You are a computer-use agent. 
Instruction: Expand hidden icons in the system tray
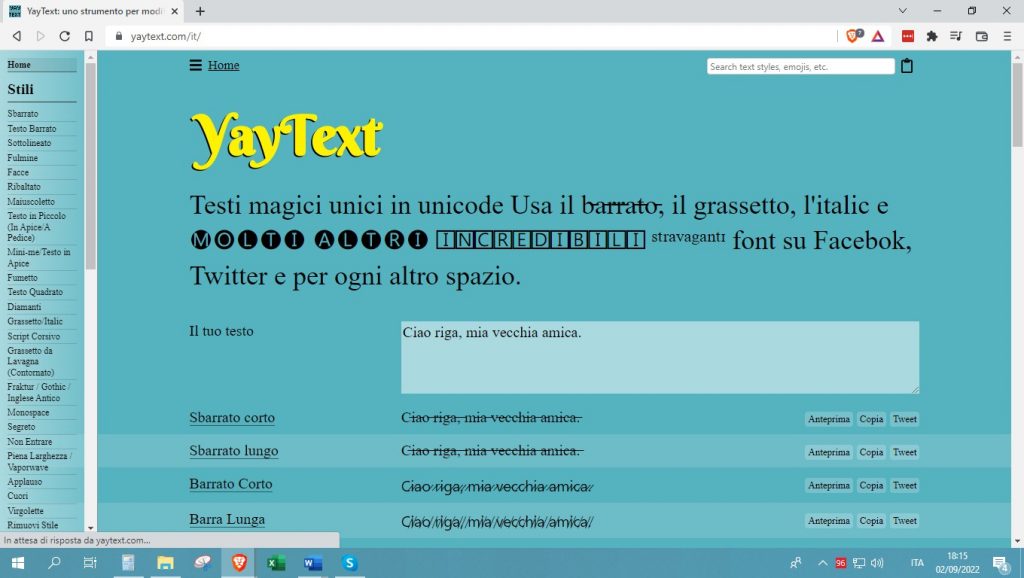point(822,563)
